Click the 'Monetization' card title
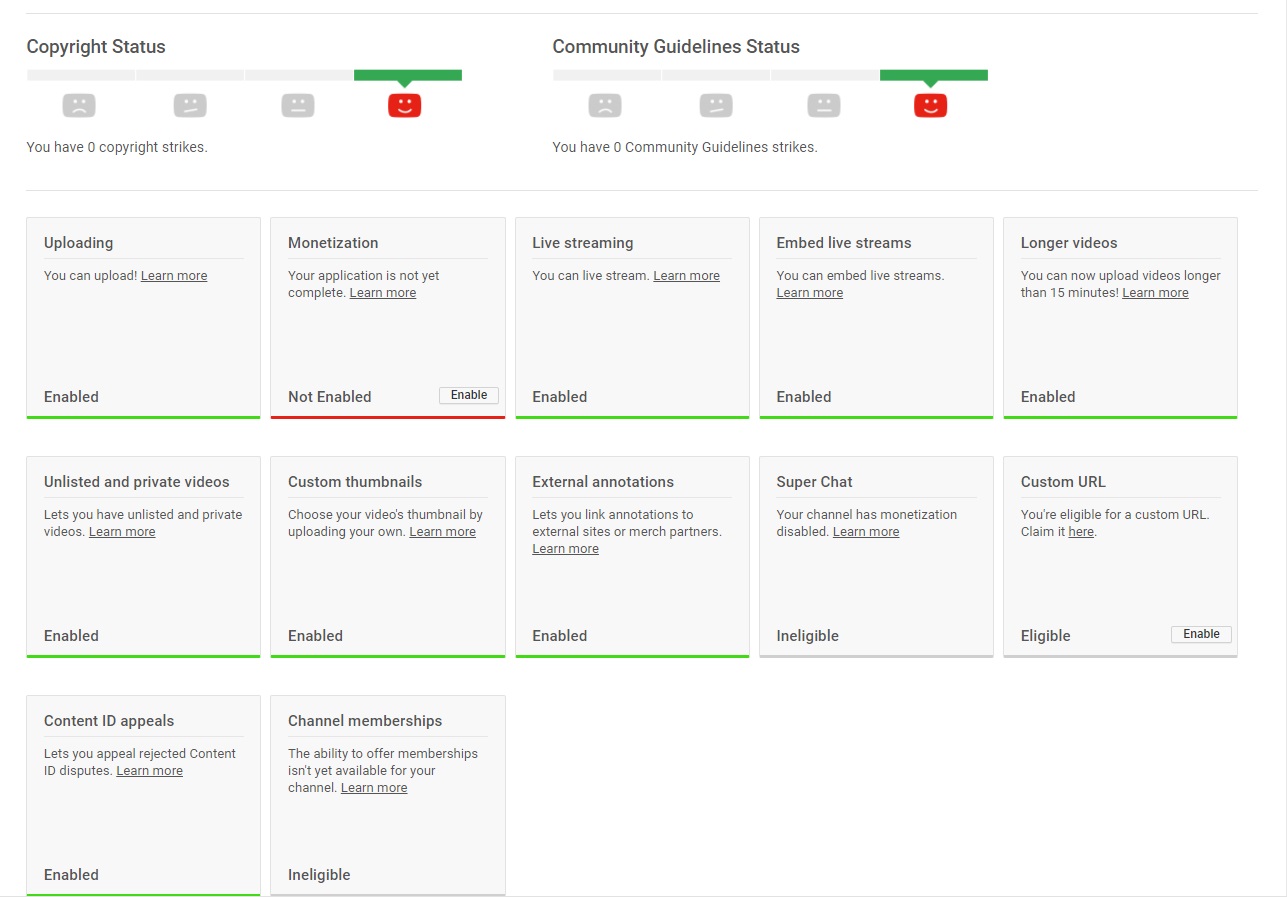This screenshot has height=897, width=1287. (x=333, y=243)
